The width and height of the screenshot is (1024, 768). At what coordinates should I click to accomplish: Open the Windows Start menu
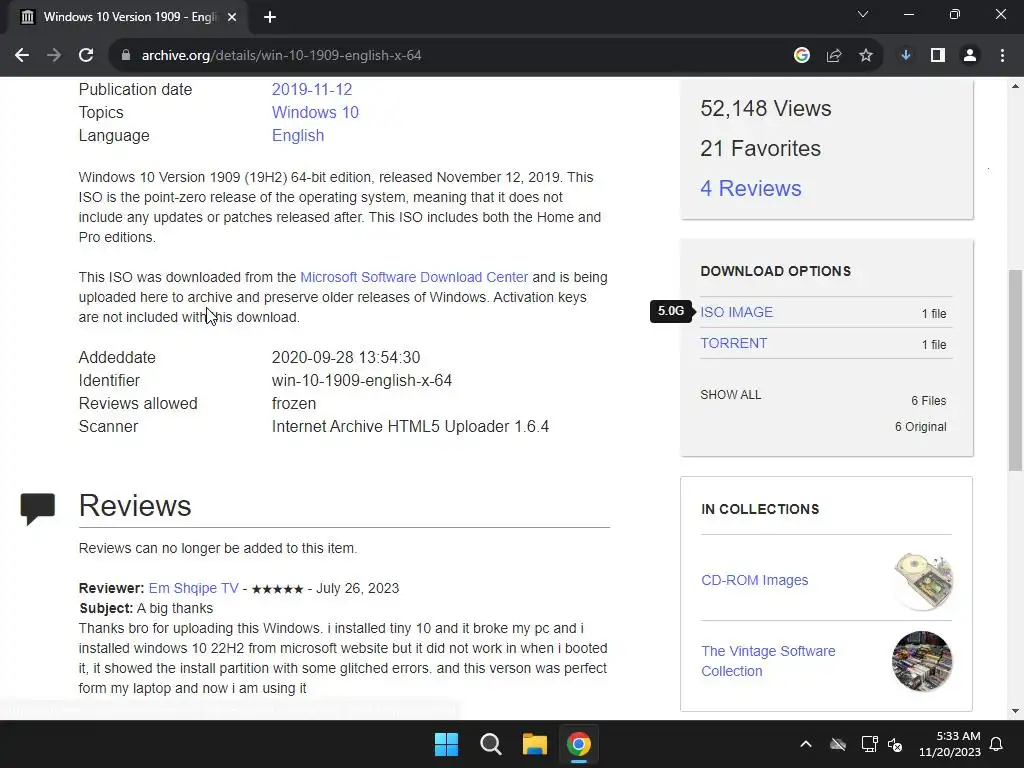[x=447, y=744]
